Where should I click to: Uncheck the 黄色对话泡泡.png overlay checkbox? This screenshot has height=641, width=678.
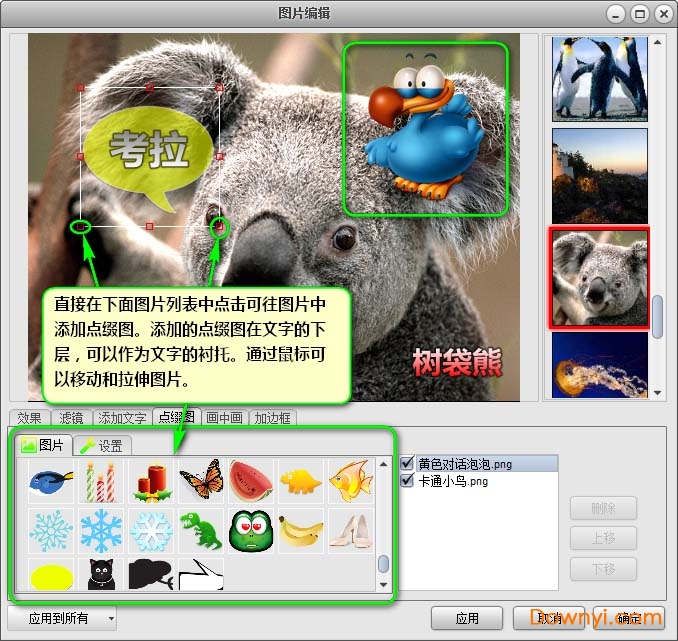click(x=407, y=464)
